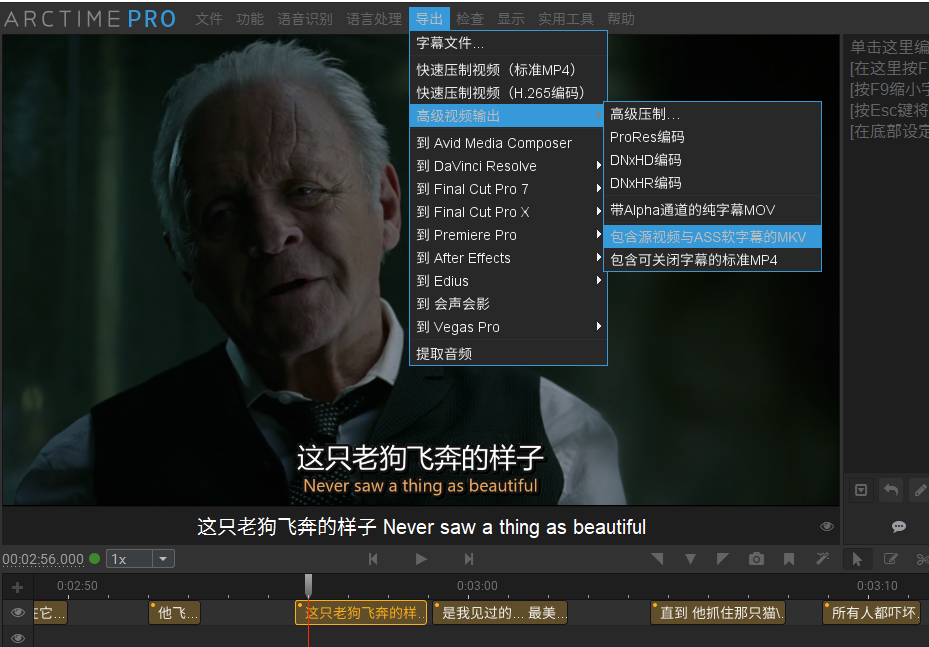Image resolution: width=929 pixels, height=647 pixels.
Task: Select ProRes编码 in the submenu
Action: pyautogui.click(x=712, y=137)
